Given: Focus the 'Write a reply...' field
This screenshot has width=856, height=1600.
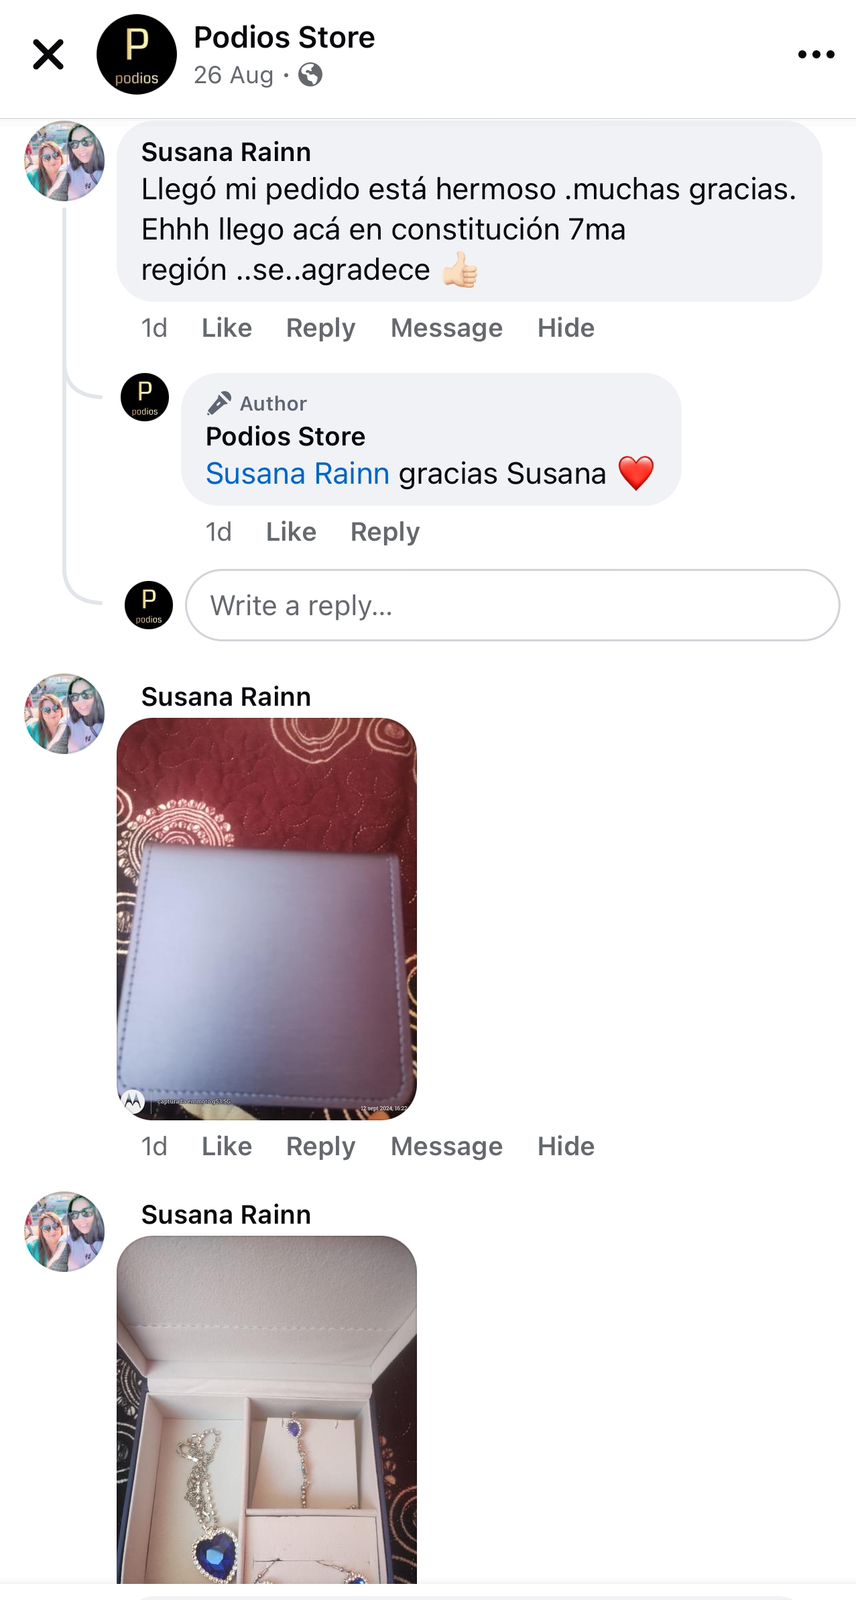Looking at the screenshot, I should 512,605.
